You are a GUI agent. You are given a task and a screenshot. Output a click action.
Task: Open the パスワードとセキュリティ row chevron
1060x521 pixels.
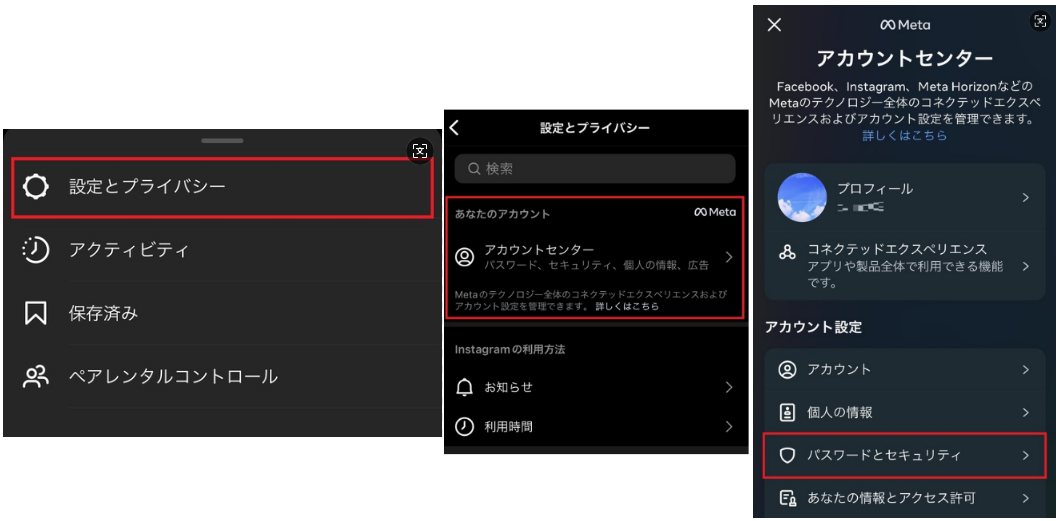click(x=1026, y=455)
